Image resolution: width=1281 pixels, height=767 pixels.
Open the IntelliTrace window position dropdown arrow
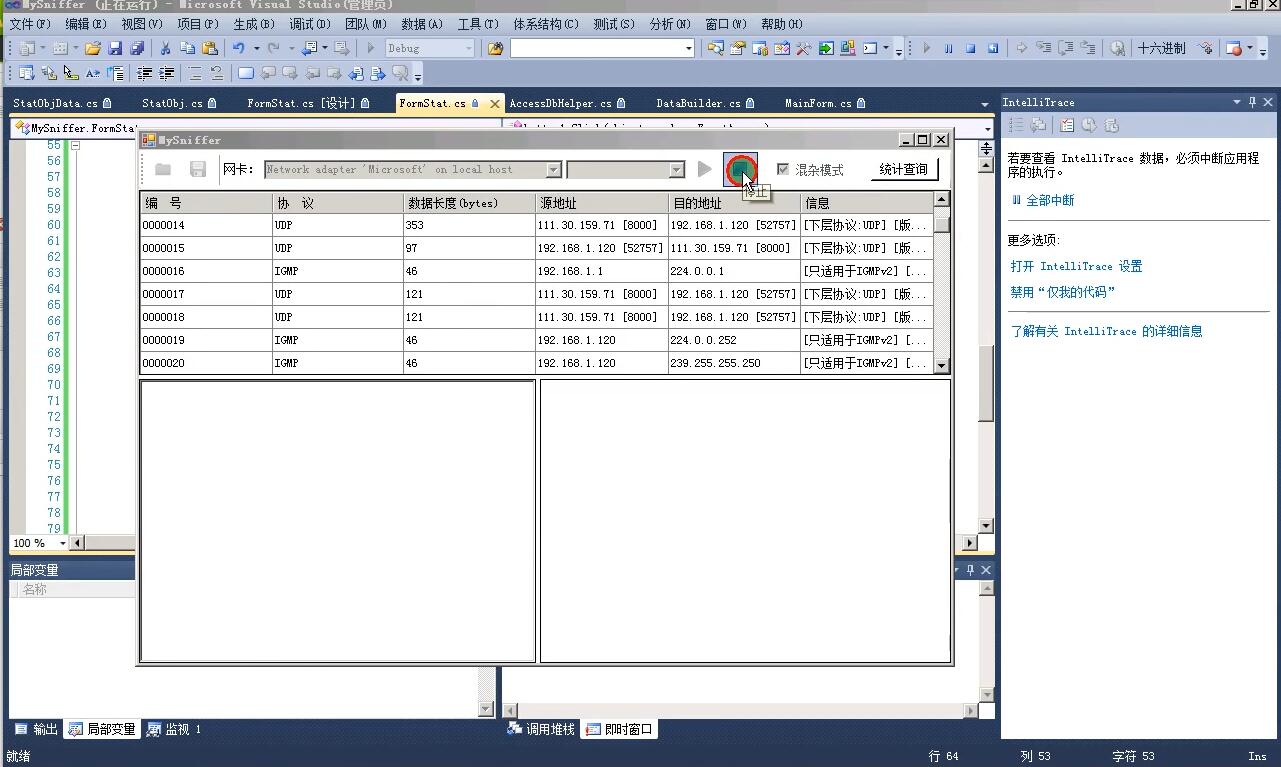click(1236, 102)
